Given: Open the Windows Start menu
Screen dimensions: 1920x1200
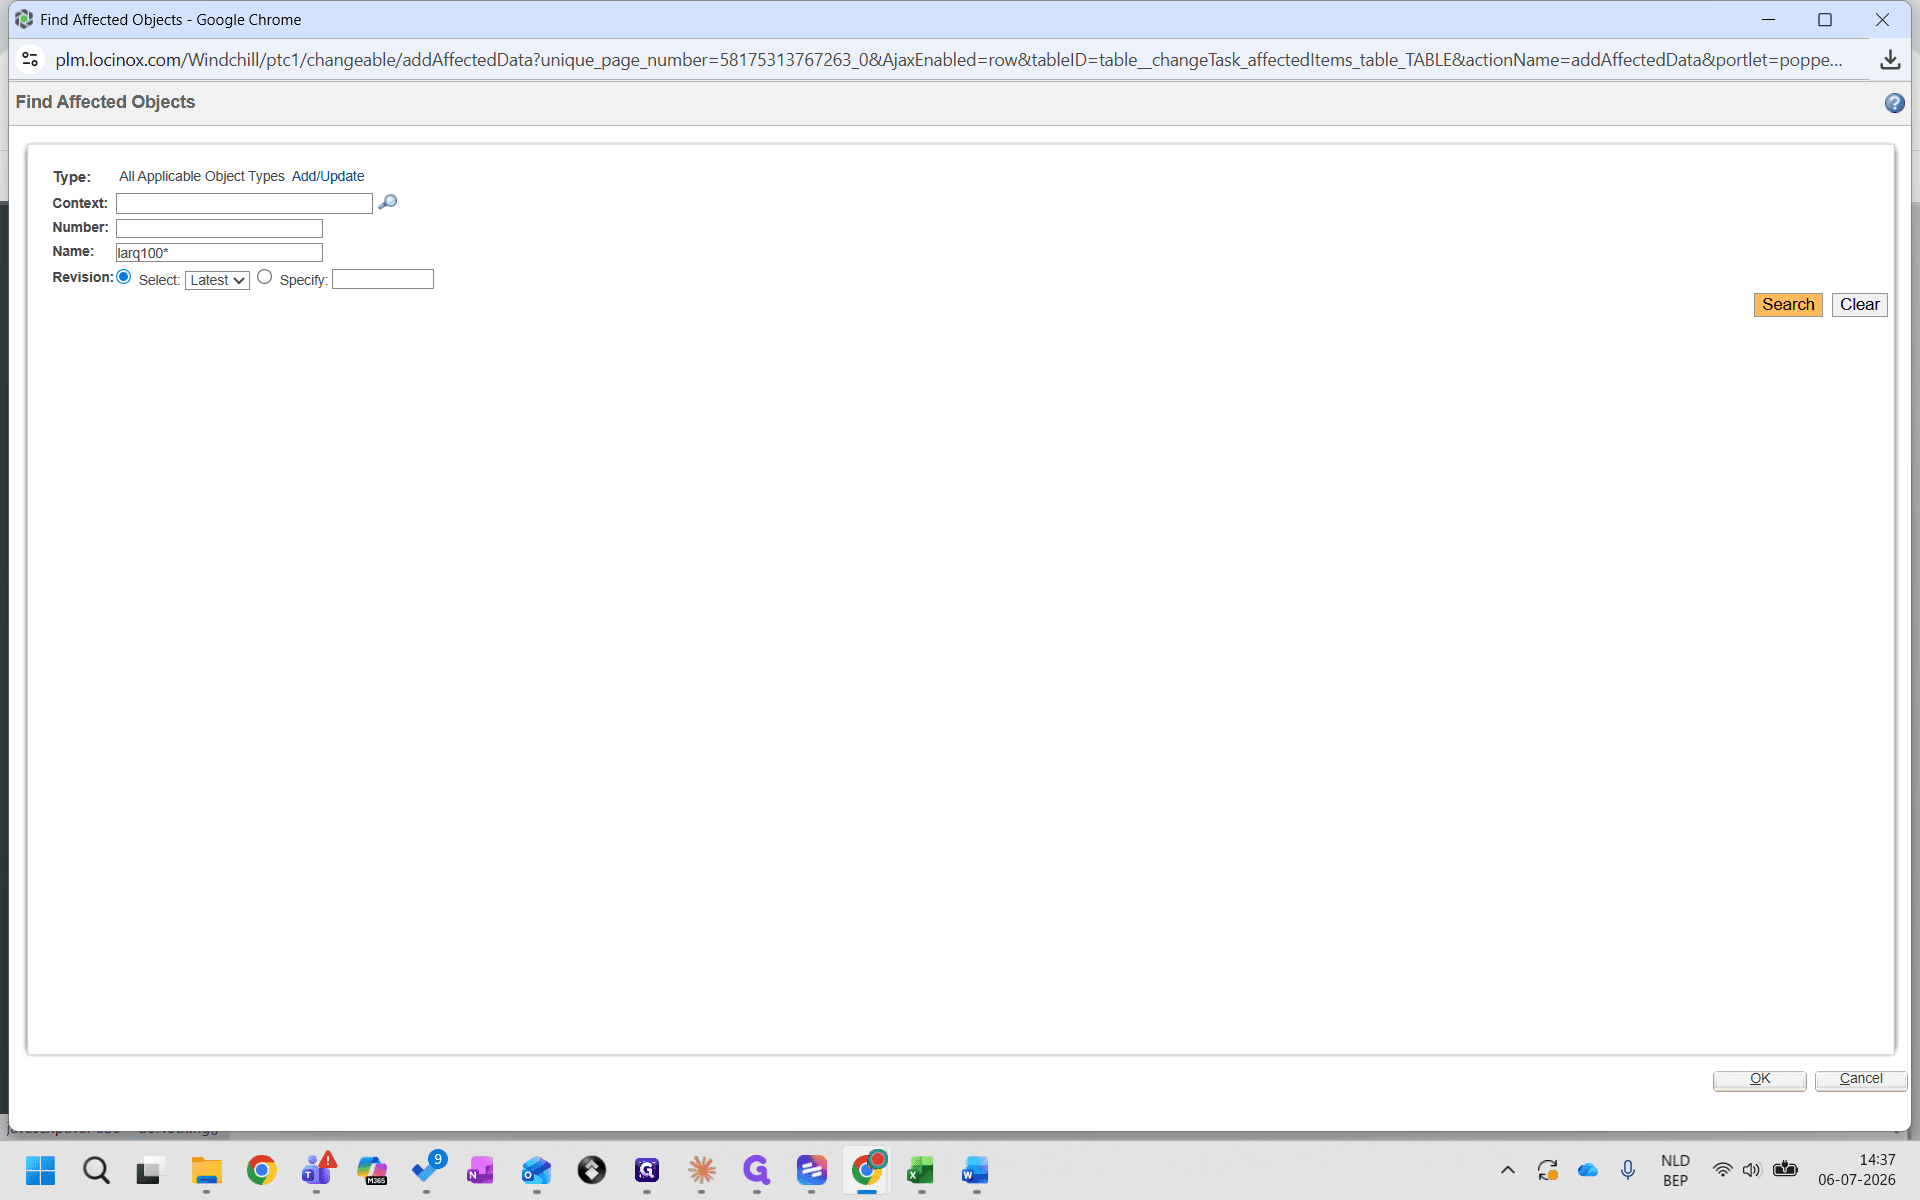Looking at the screenshot, I should click(41, 1170).
